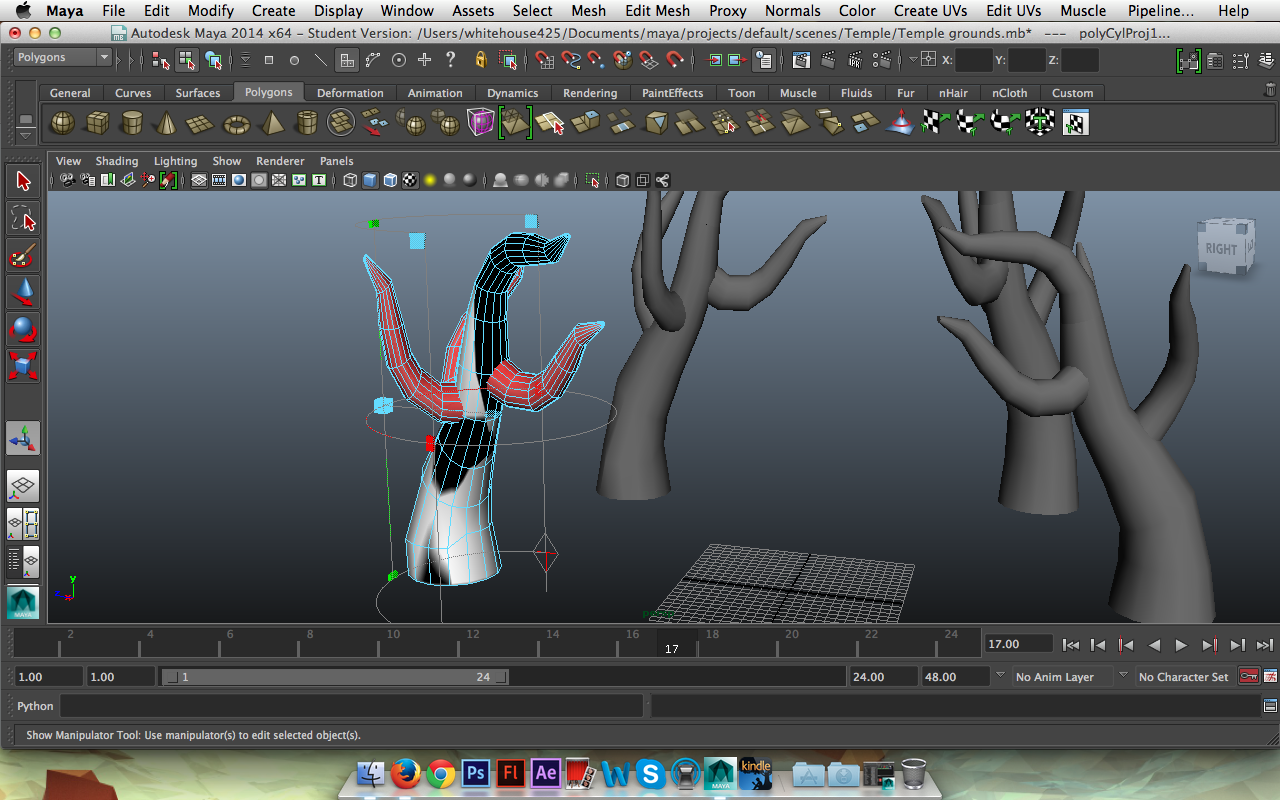The image size is (1280, 800).
Task: Activate the Rotate tool in the toolbox
Action: click(x=23, y=328)
